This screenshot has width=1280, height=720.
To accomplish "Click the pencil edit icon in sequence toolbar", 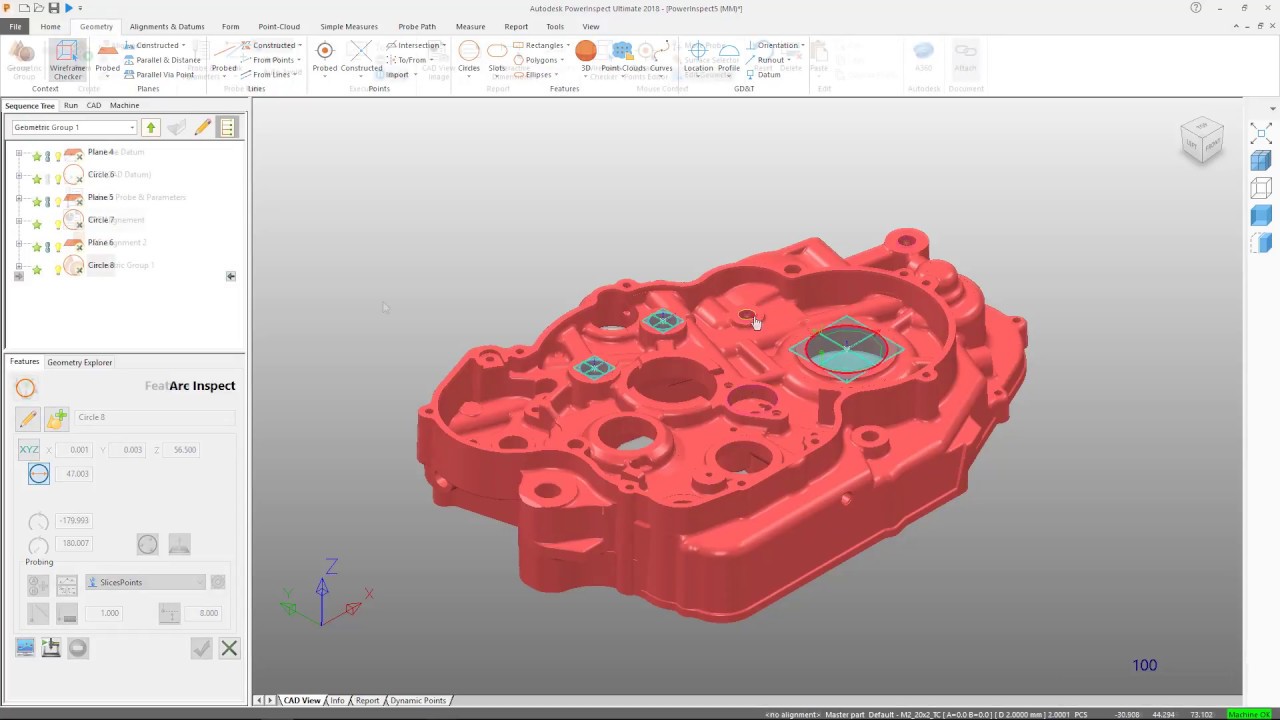I will (x=202, y=127).
